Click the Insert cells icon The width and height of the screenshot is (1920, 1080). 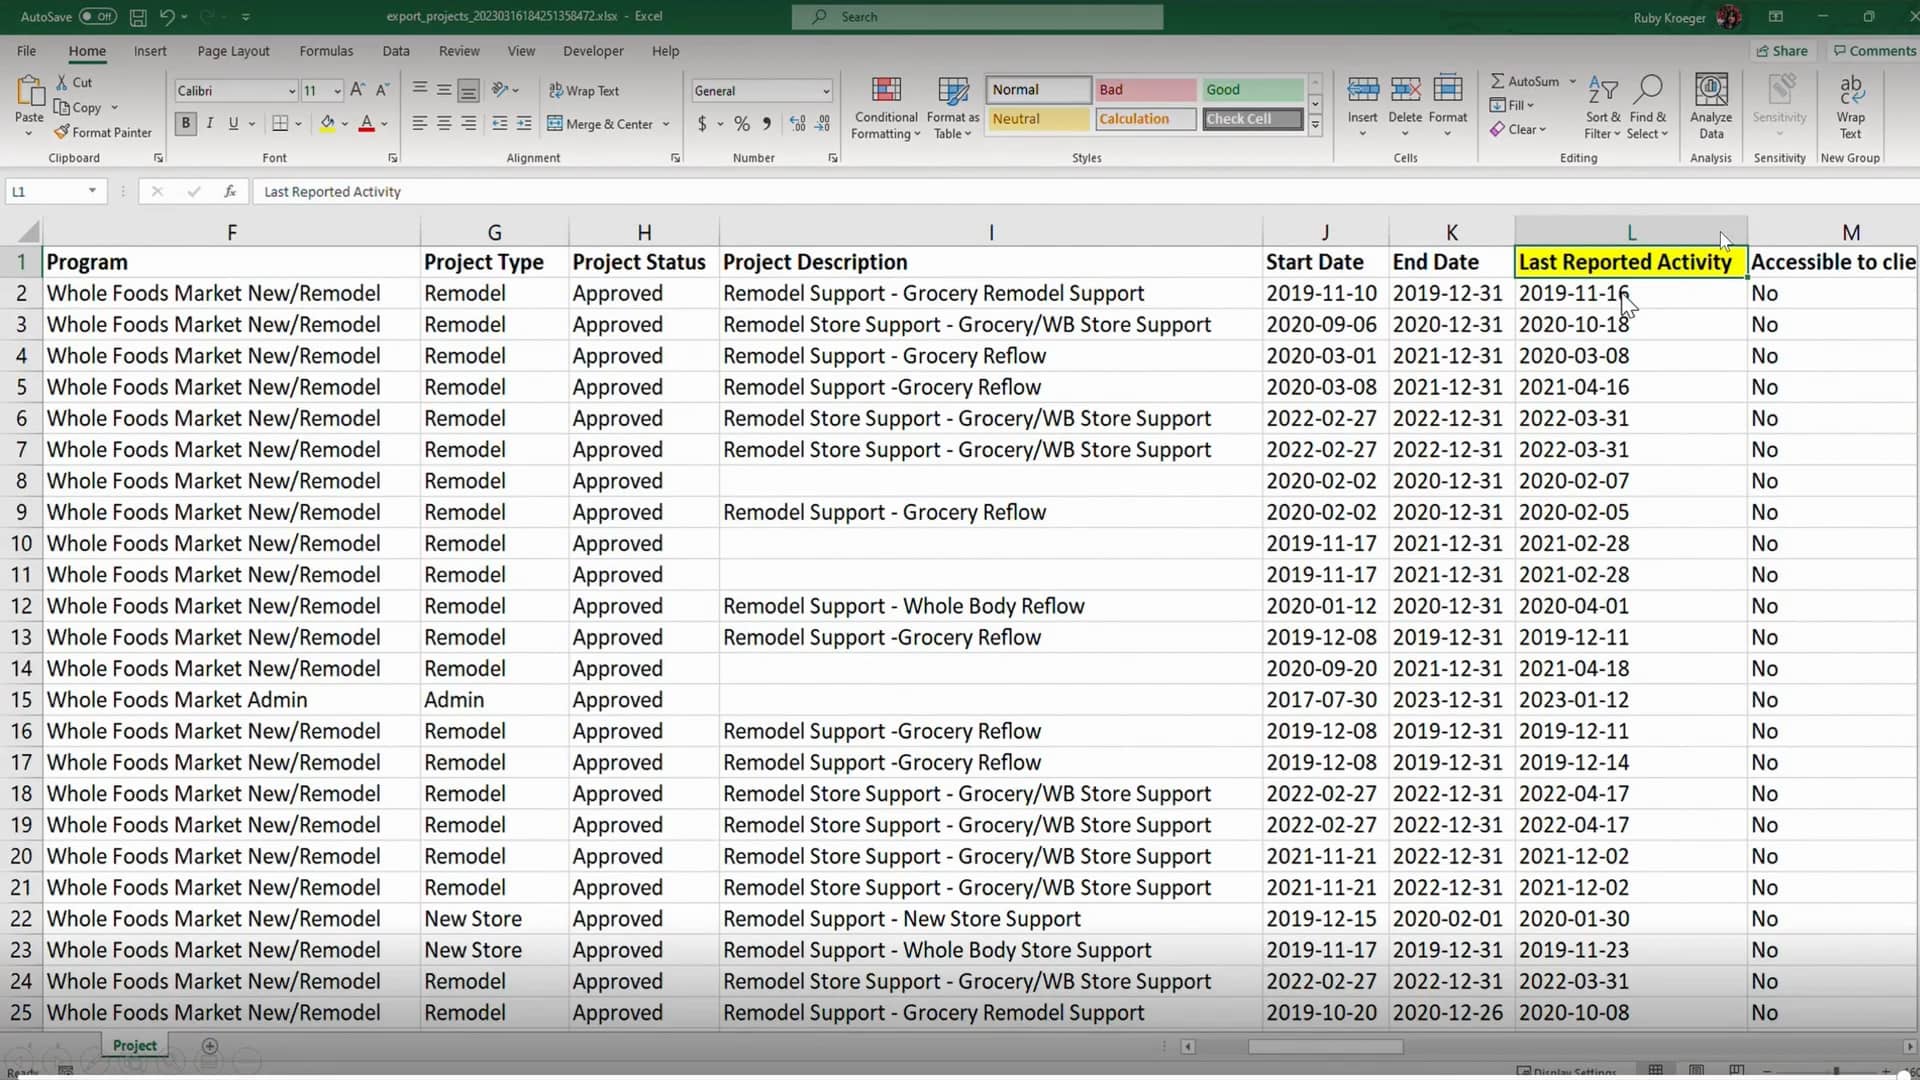click(1362, 91)
